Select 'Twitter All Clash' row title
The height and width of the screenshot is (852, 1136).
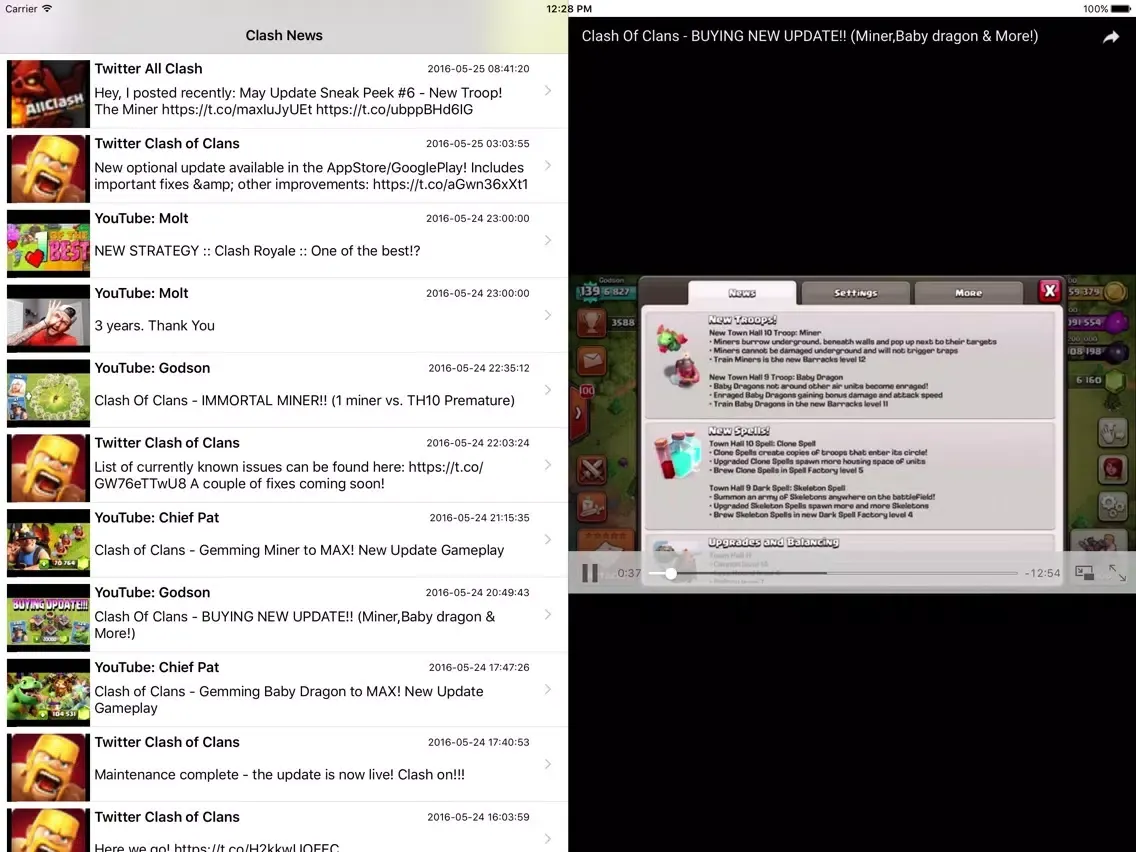pyautogui.click(x=149, y=69)
